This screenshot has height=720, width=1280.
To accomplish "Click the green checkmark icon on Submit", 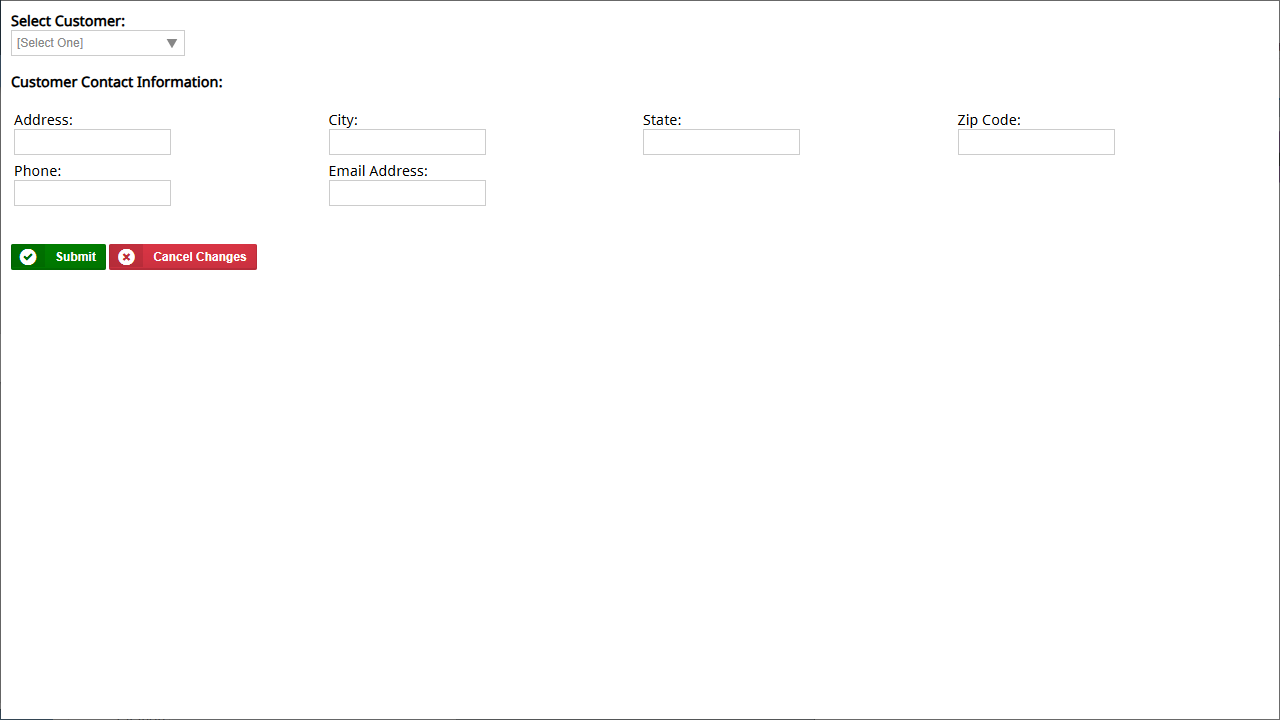I will point(28,257).
